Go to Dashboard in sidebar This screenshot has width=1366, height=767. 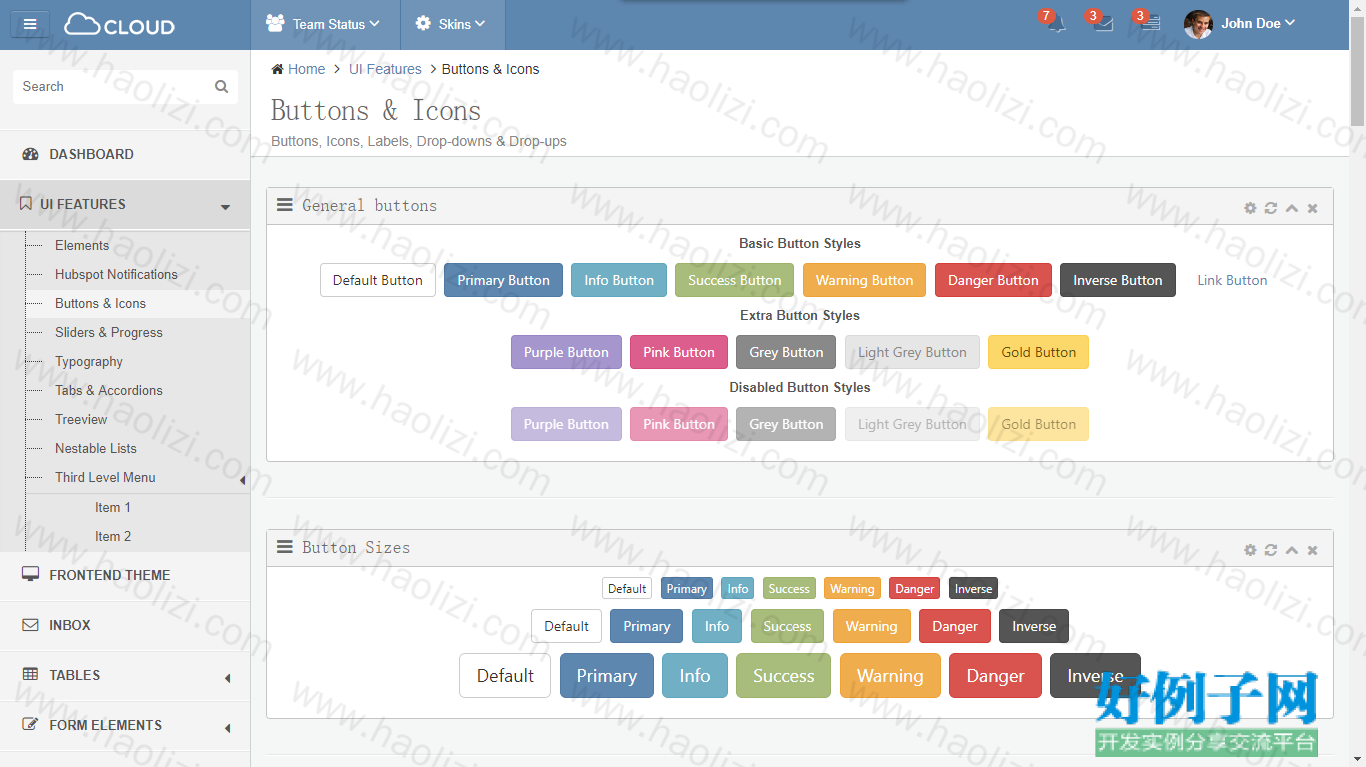coord(125,155)
